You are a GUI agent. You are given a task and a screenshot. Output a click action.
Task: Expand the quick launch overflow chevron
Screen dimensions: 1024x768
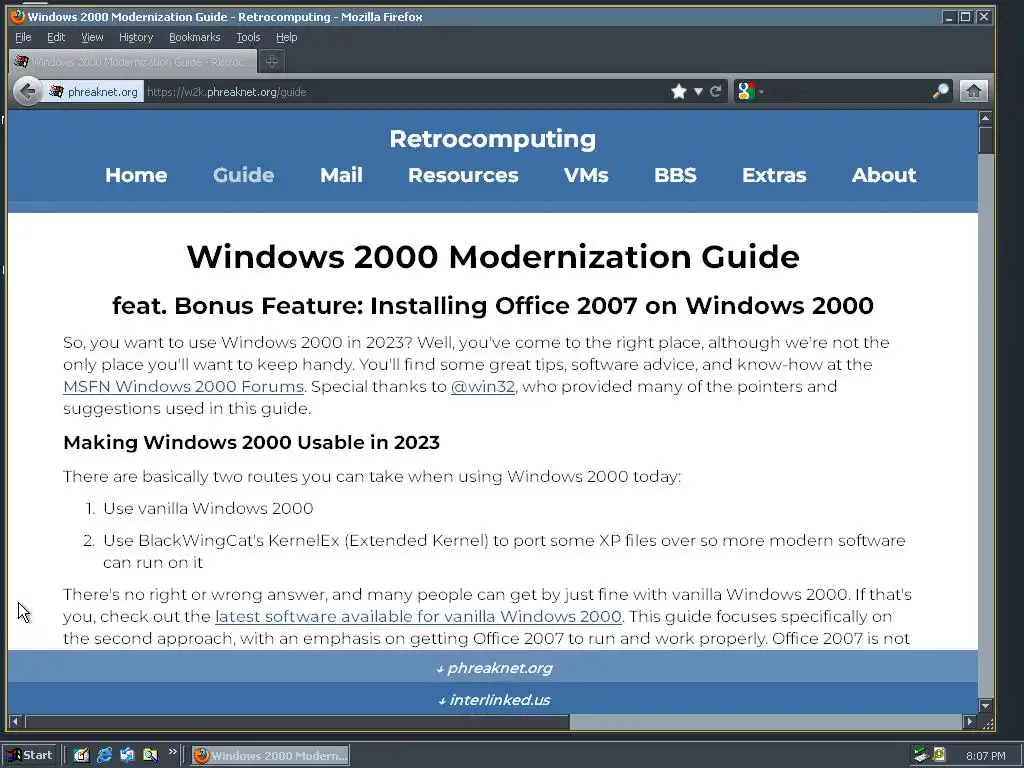click(x=172, y=752)
